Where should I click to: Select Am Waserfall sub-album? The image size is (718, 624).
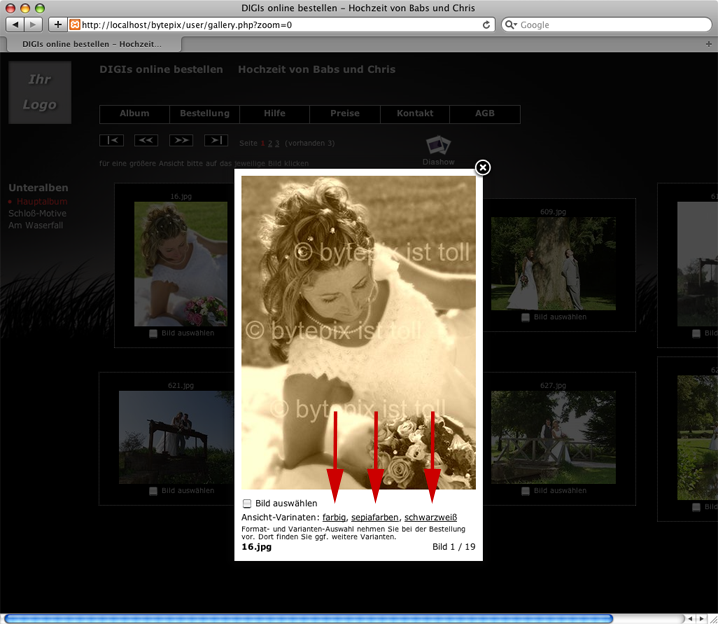click(x=36, y=225)
